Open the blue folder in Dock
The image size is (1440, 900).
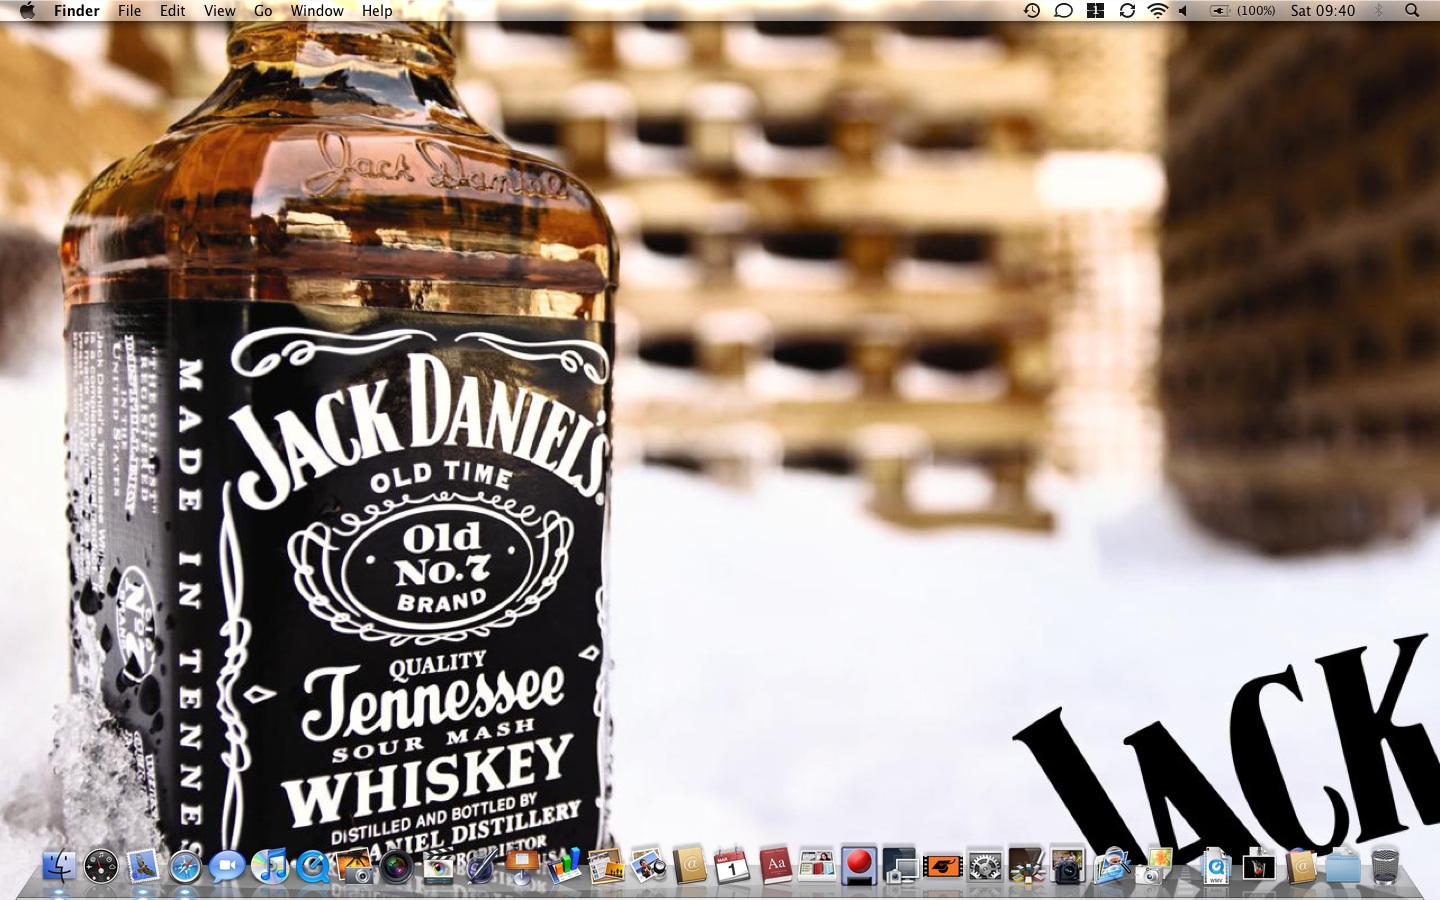pos(1343,866)
